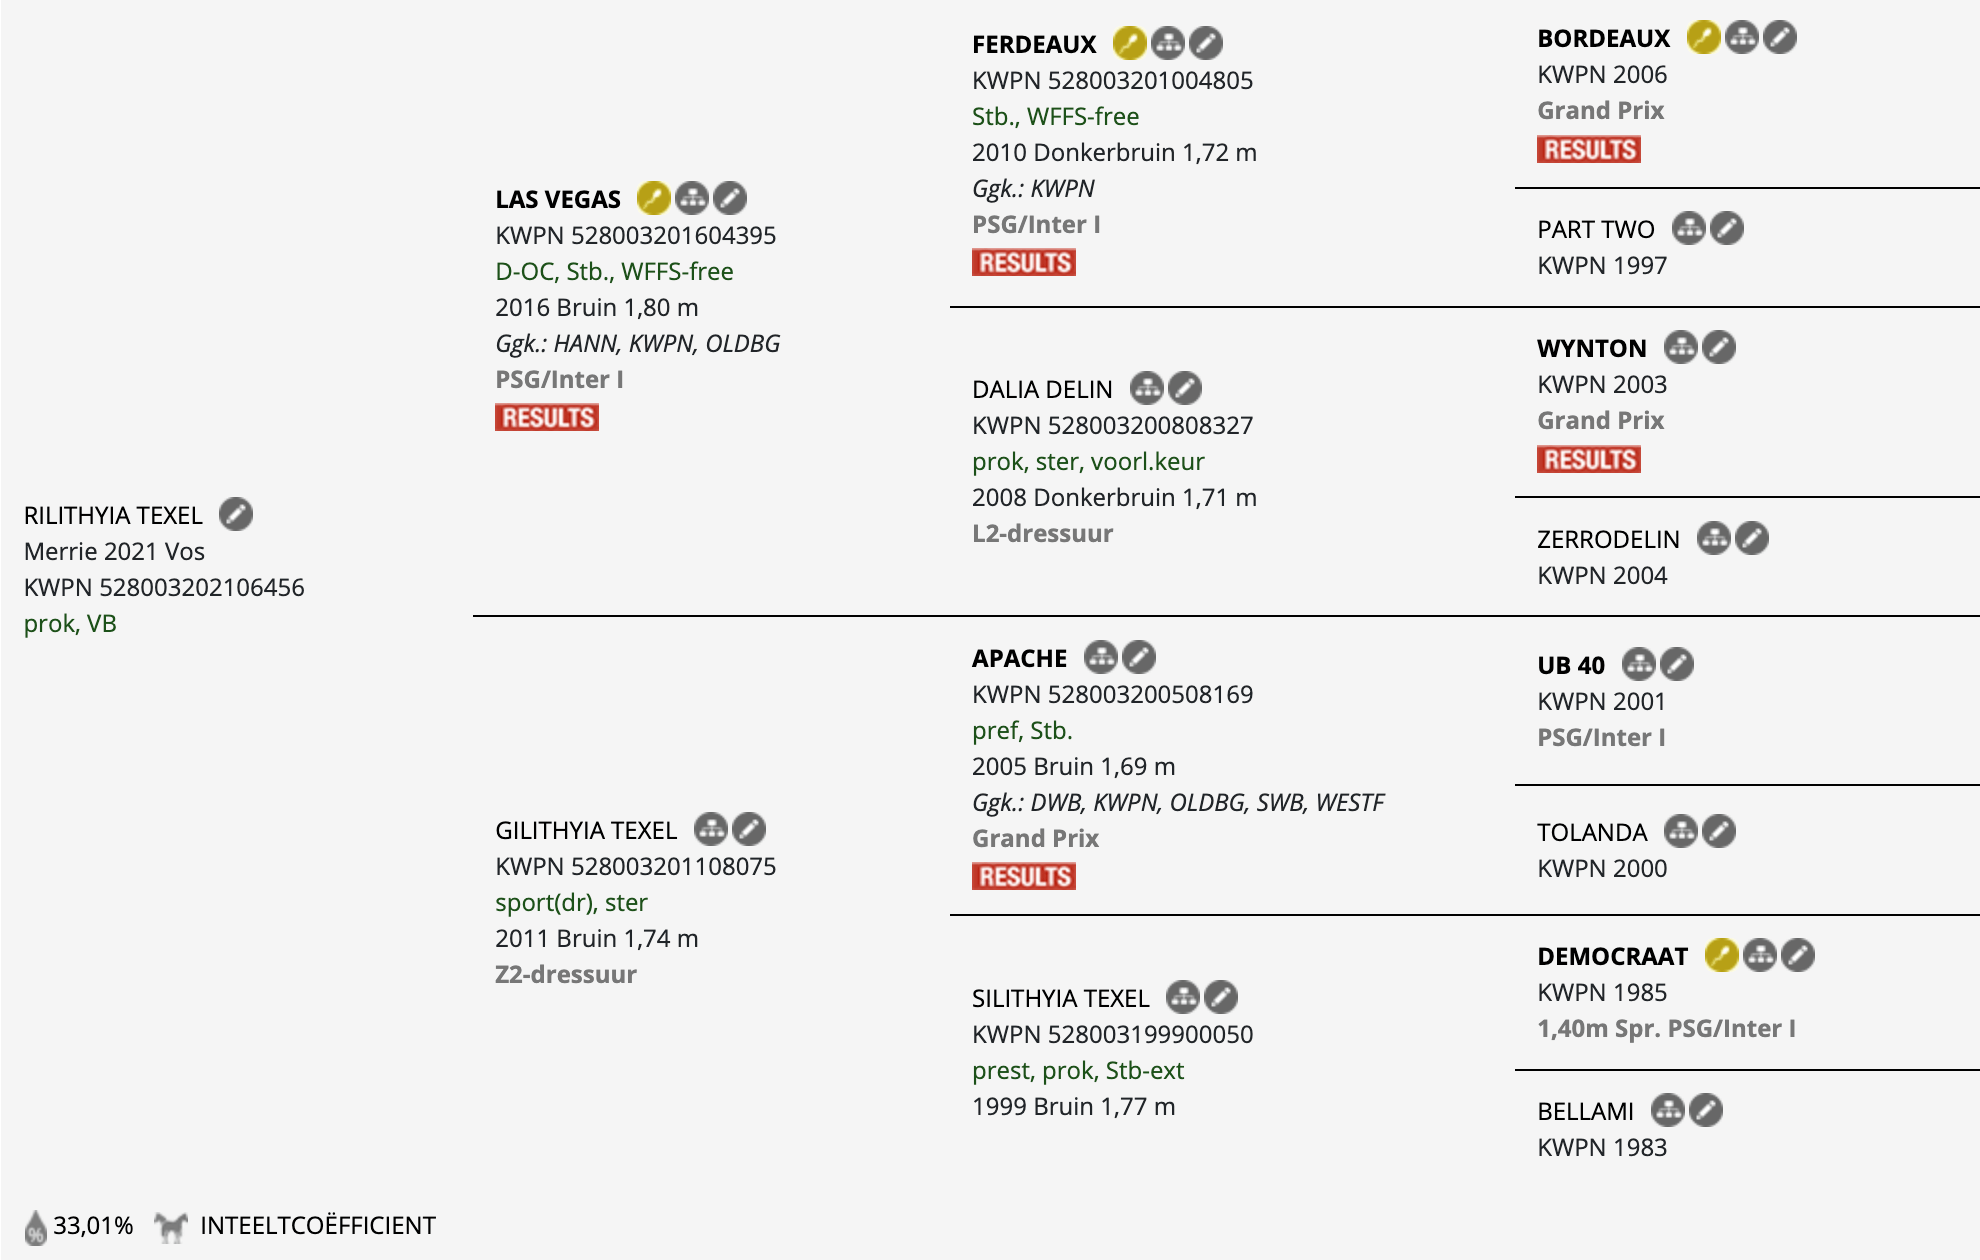Click Results button under Apache
Screen dimensions: 1980x1260
point(1024,876)
